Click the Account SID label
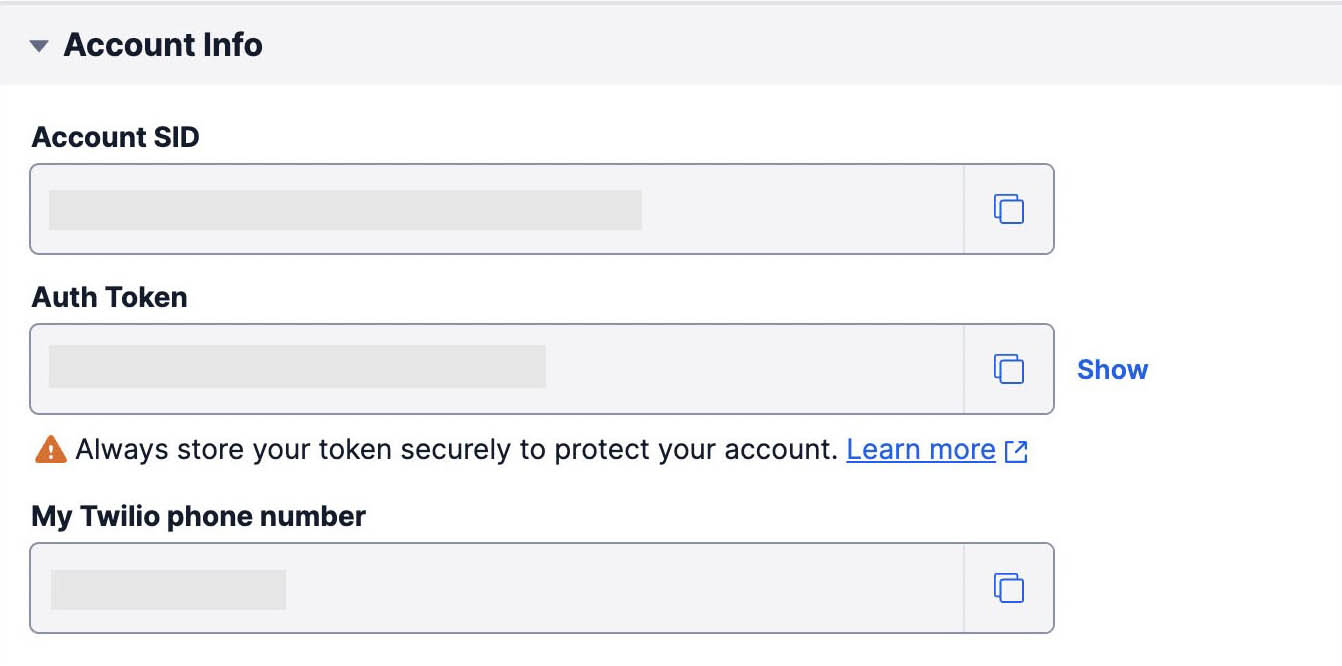This screenshot has height=666, width=1342. click(x=115, y=137)
